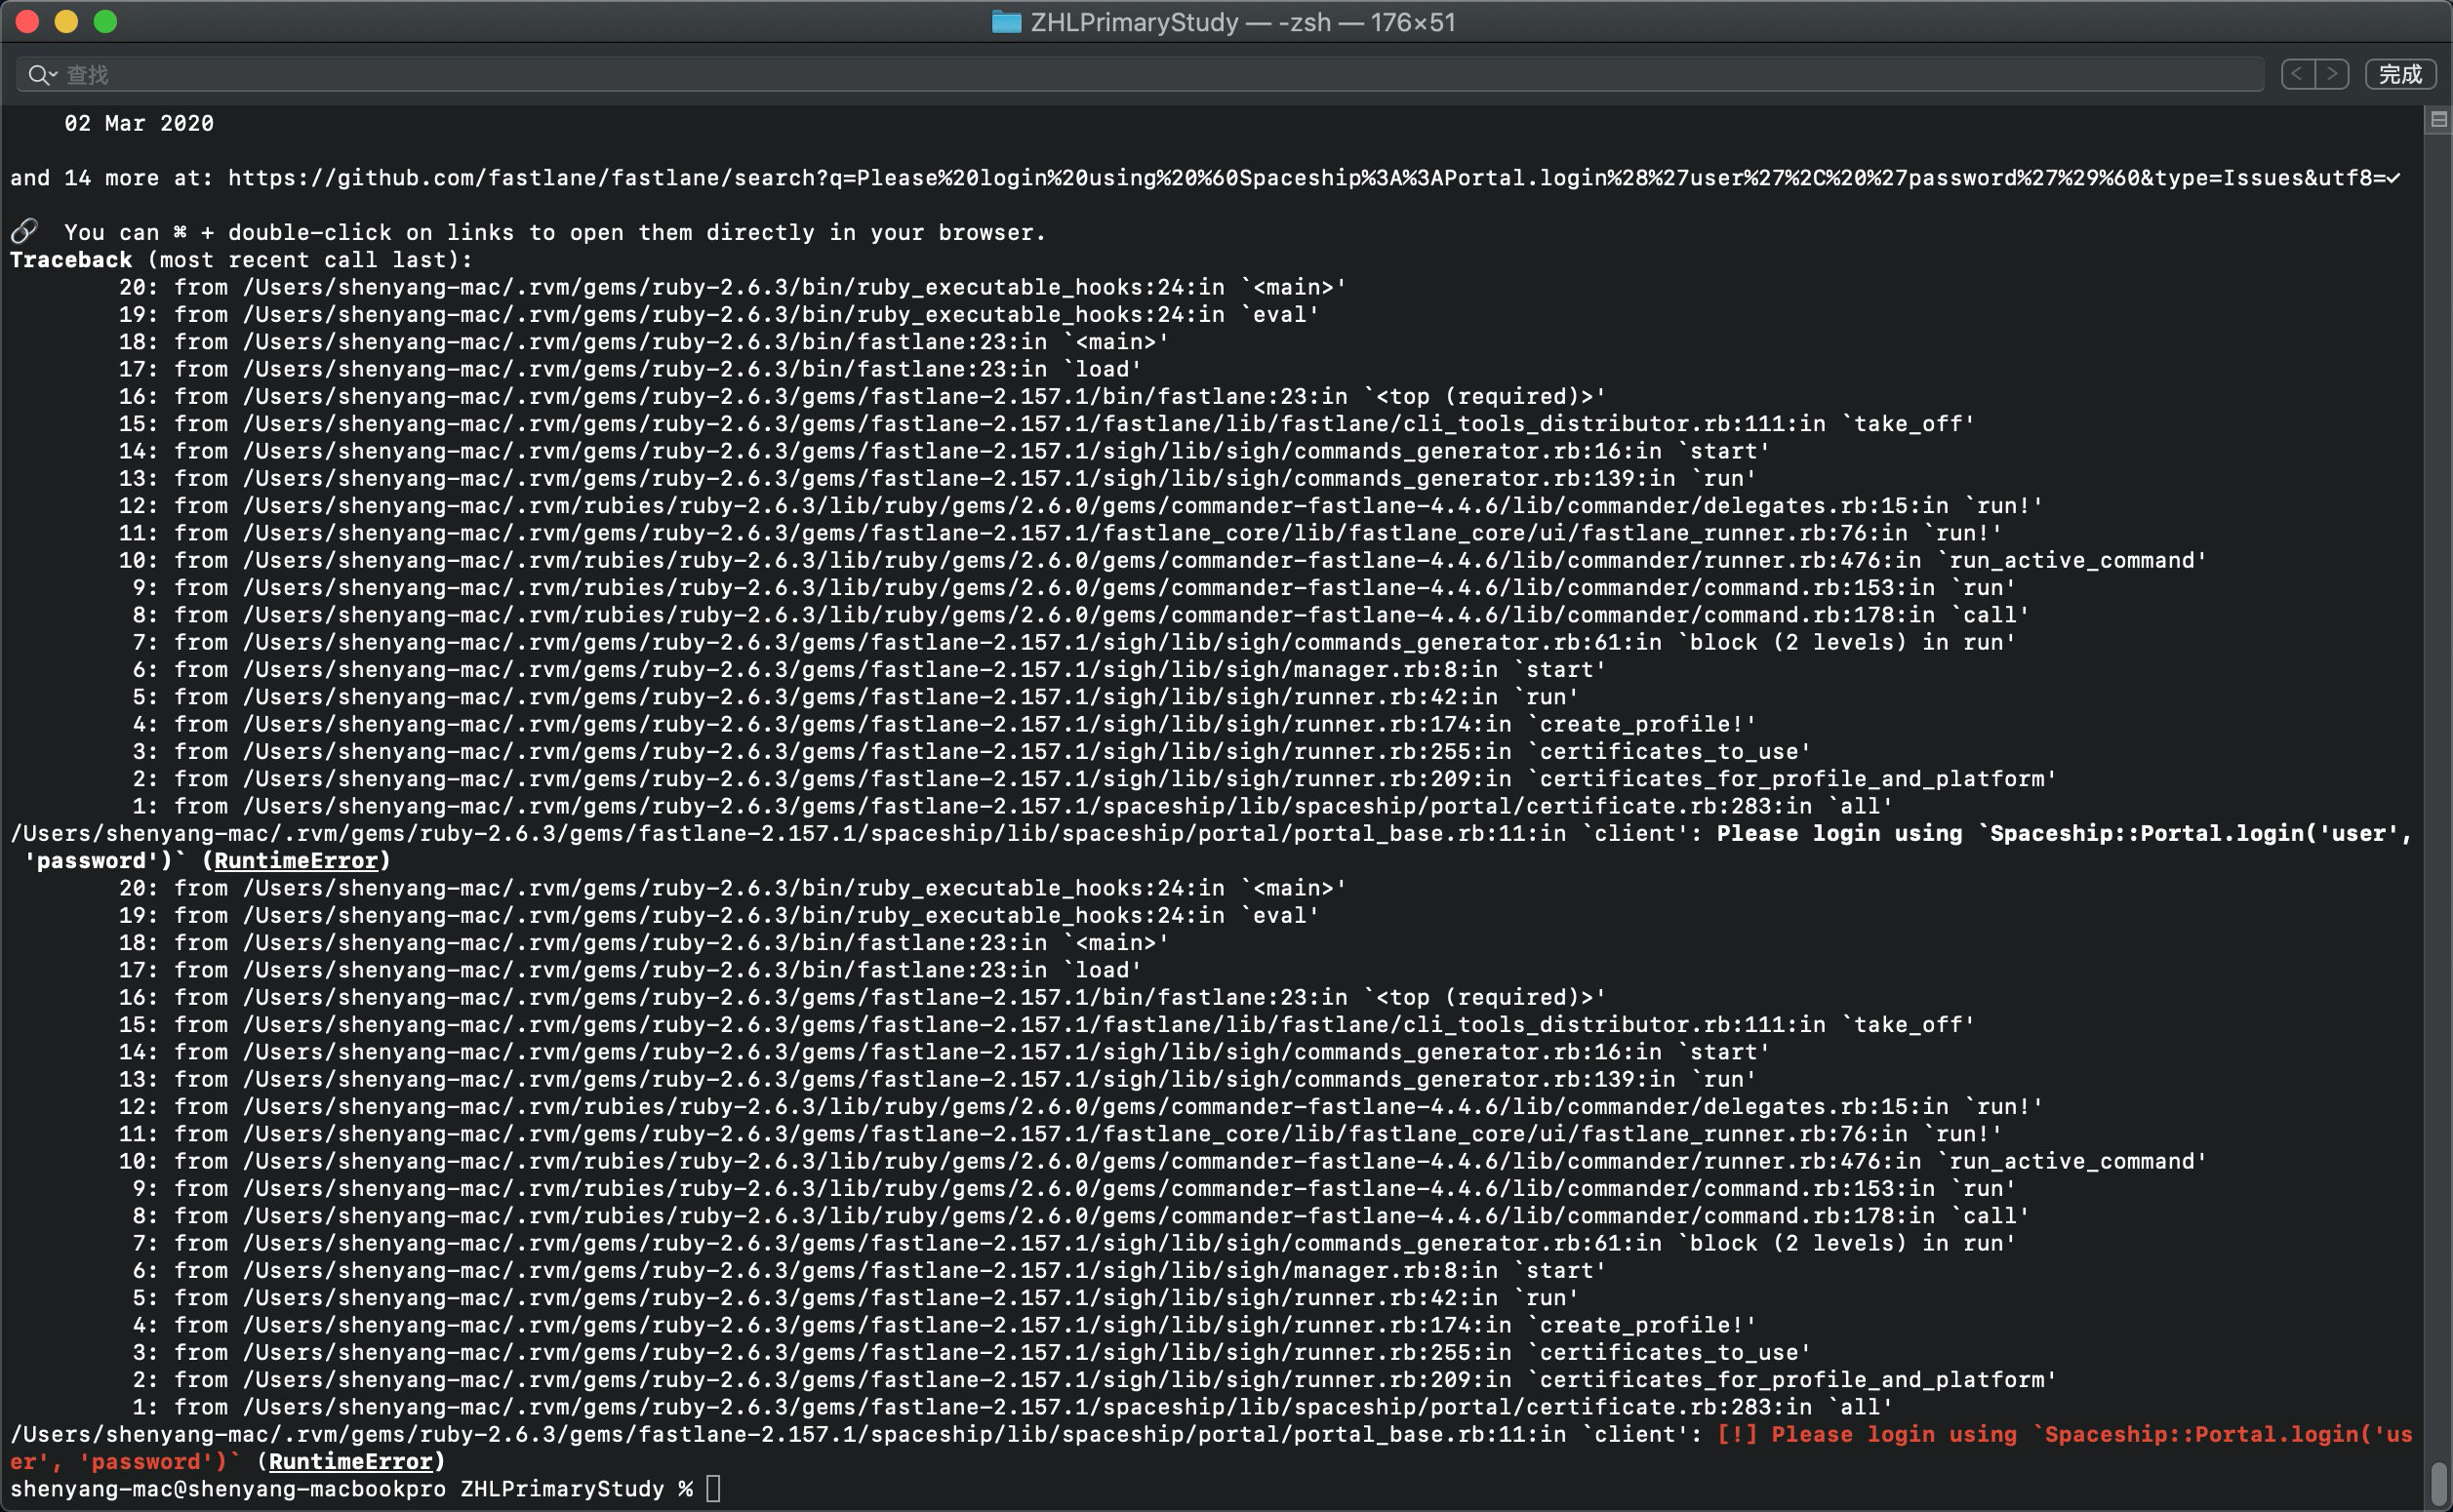Click the previous match arrow
This screenshot has height=1512, width=2453.
(2297, 74)
